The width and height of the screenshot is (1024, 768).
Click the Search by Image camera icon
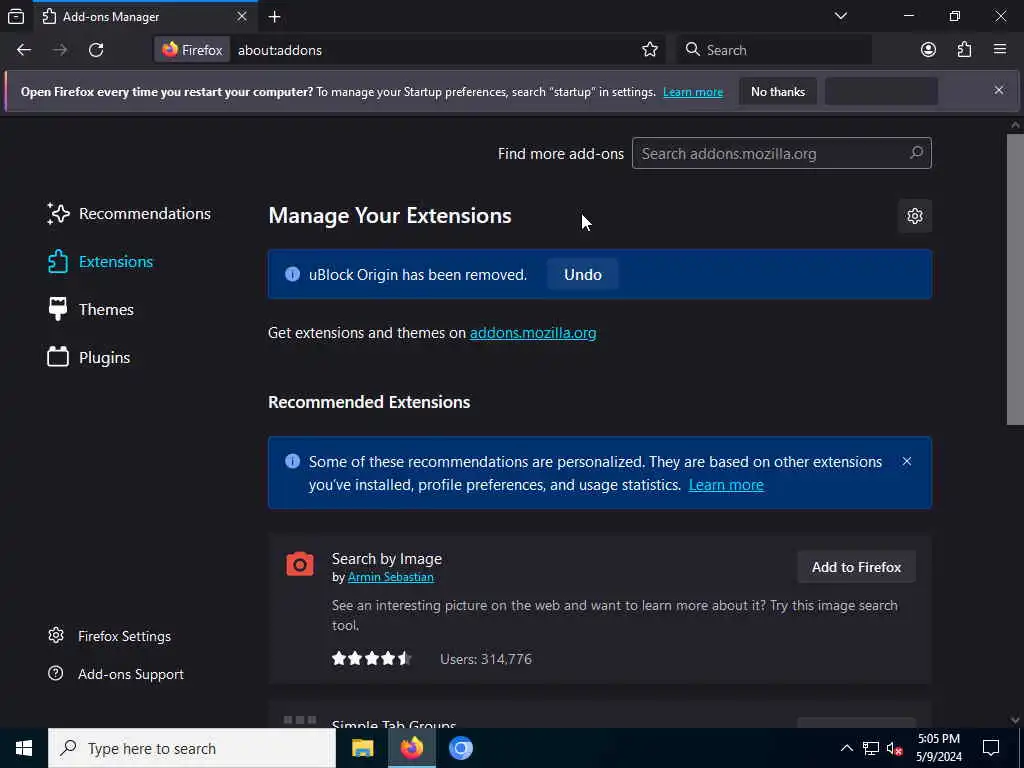(x=300, y=564)
